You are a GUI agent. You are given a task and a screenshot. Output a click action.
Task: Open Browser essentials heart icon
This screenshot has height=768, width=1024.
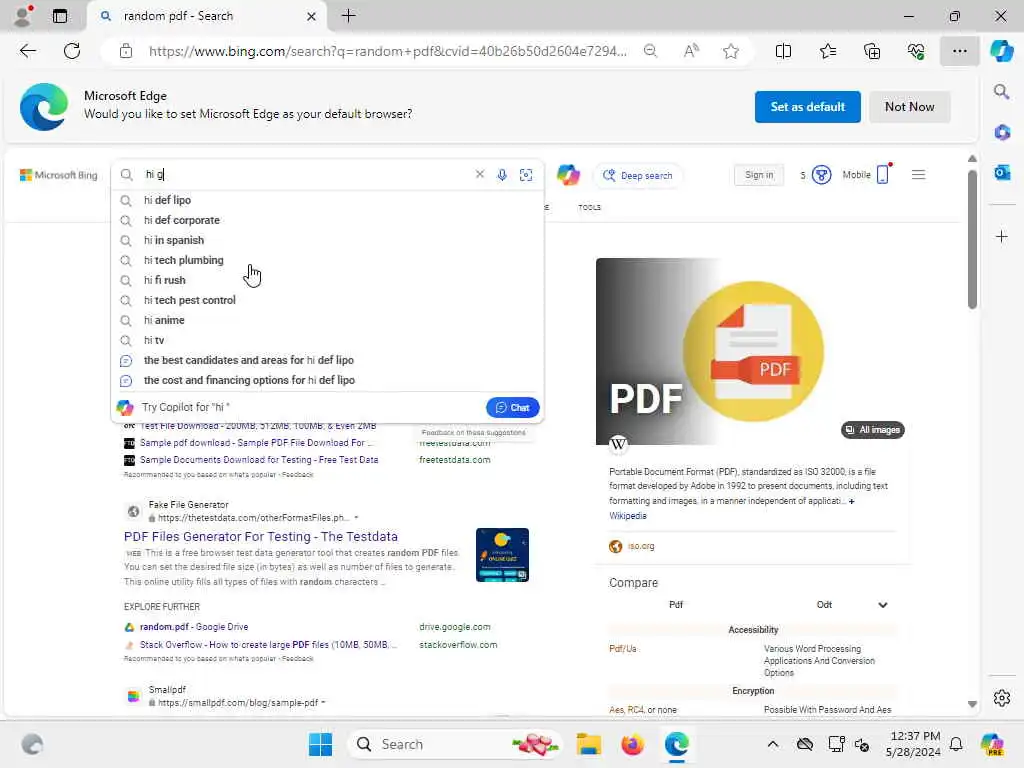916,51
